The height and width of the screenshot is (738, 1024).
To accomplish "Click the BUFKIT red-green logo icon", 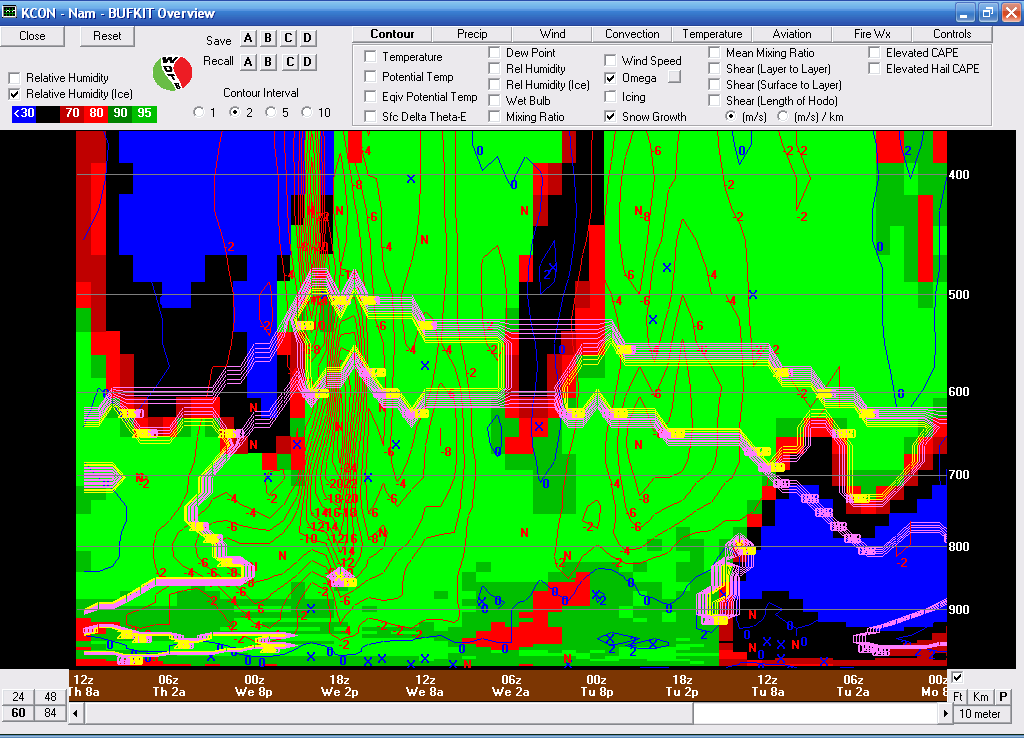I will pos(172,72).
